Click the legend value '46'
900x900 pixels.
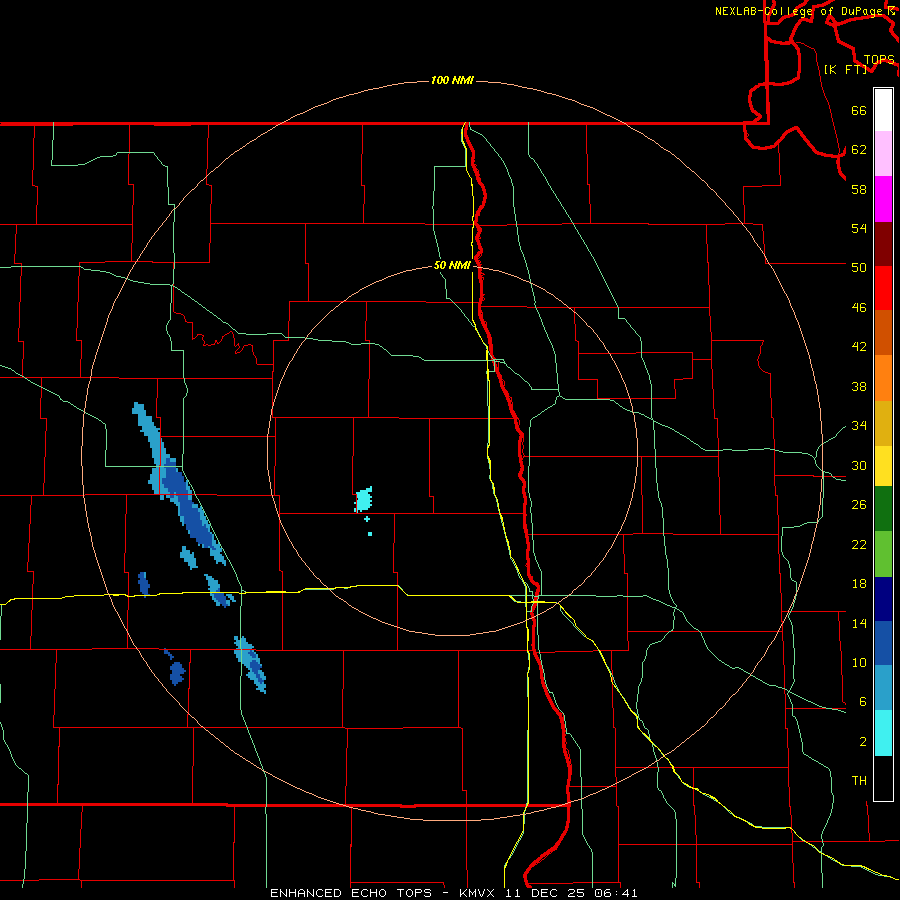point(859,308)
